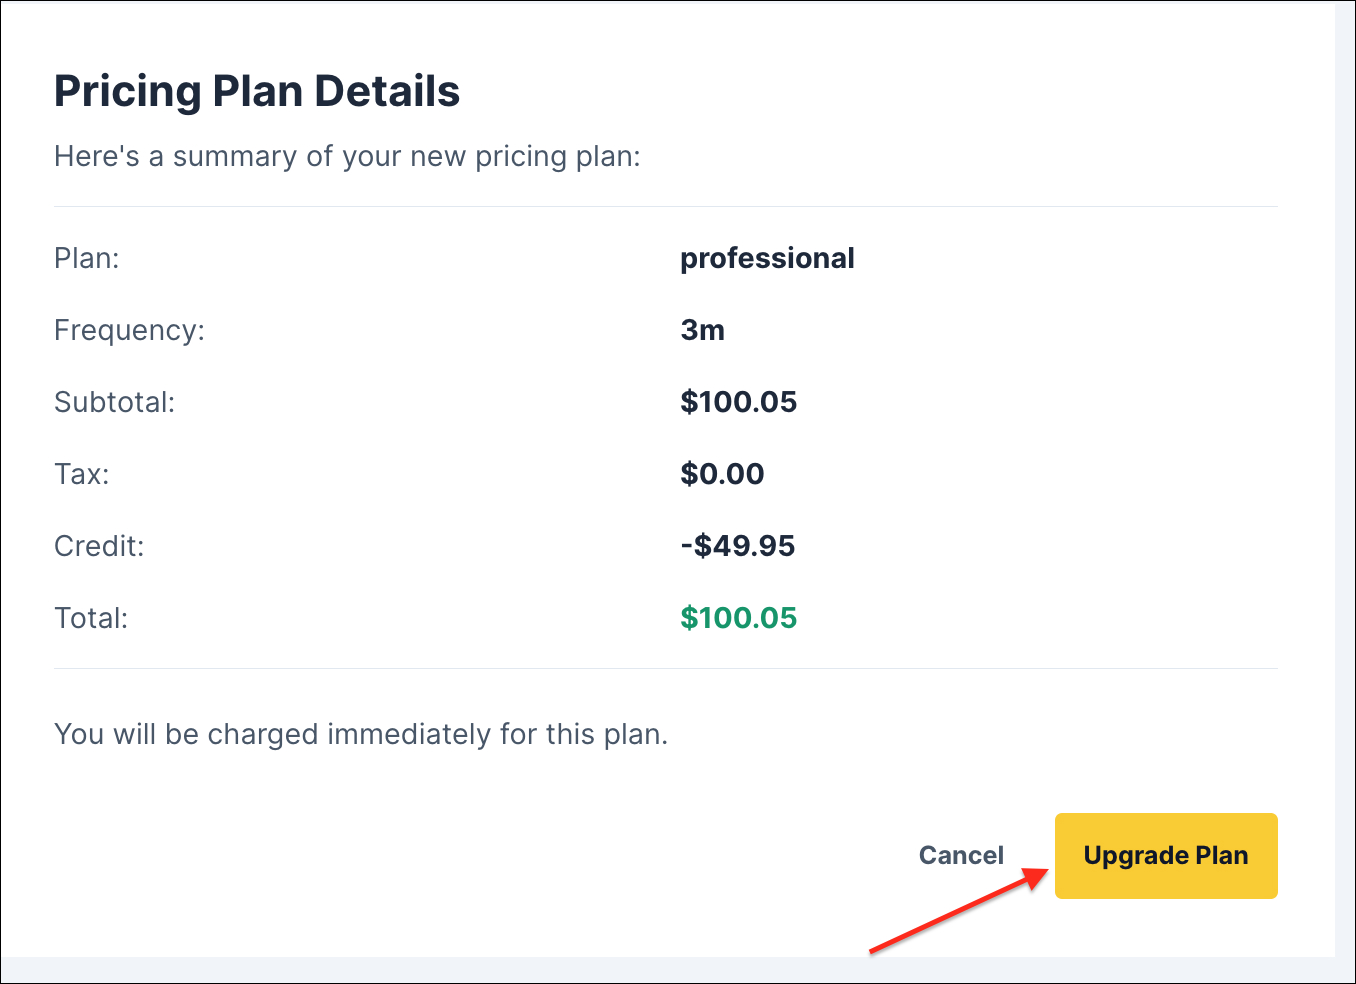The height and width of the screenshot is (984, 1356).
Task: Click the Credit: label
Action: click(99, 546)
